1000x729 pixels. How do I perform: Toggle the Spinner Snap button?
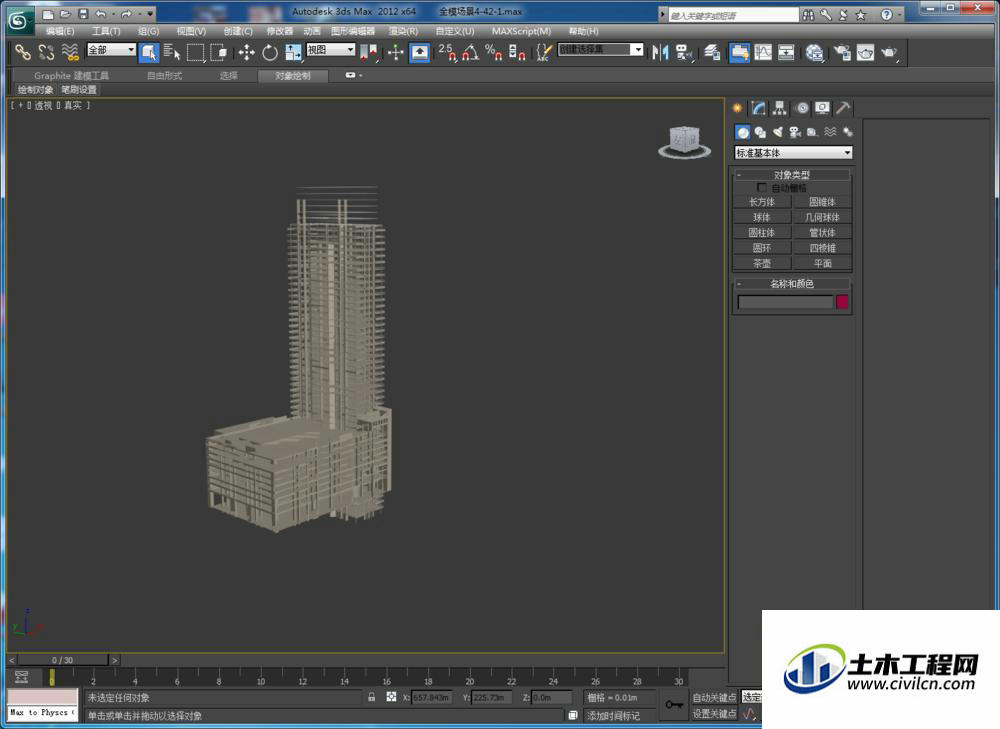pos(517,52)
